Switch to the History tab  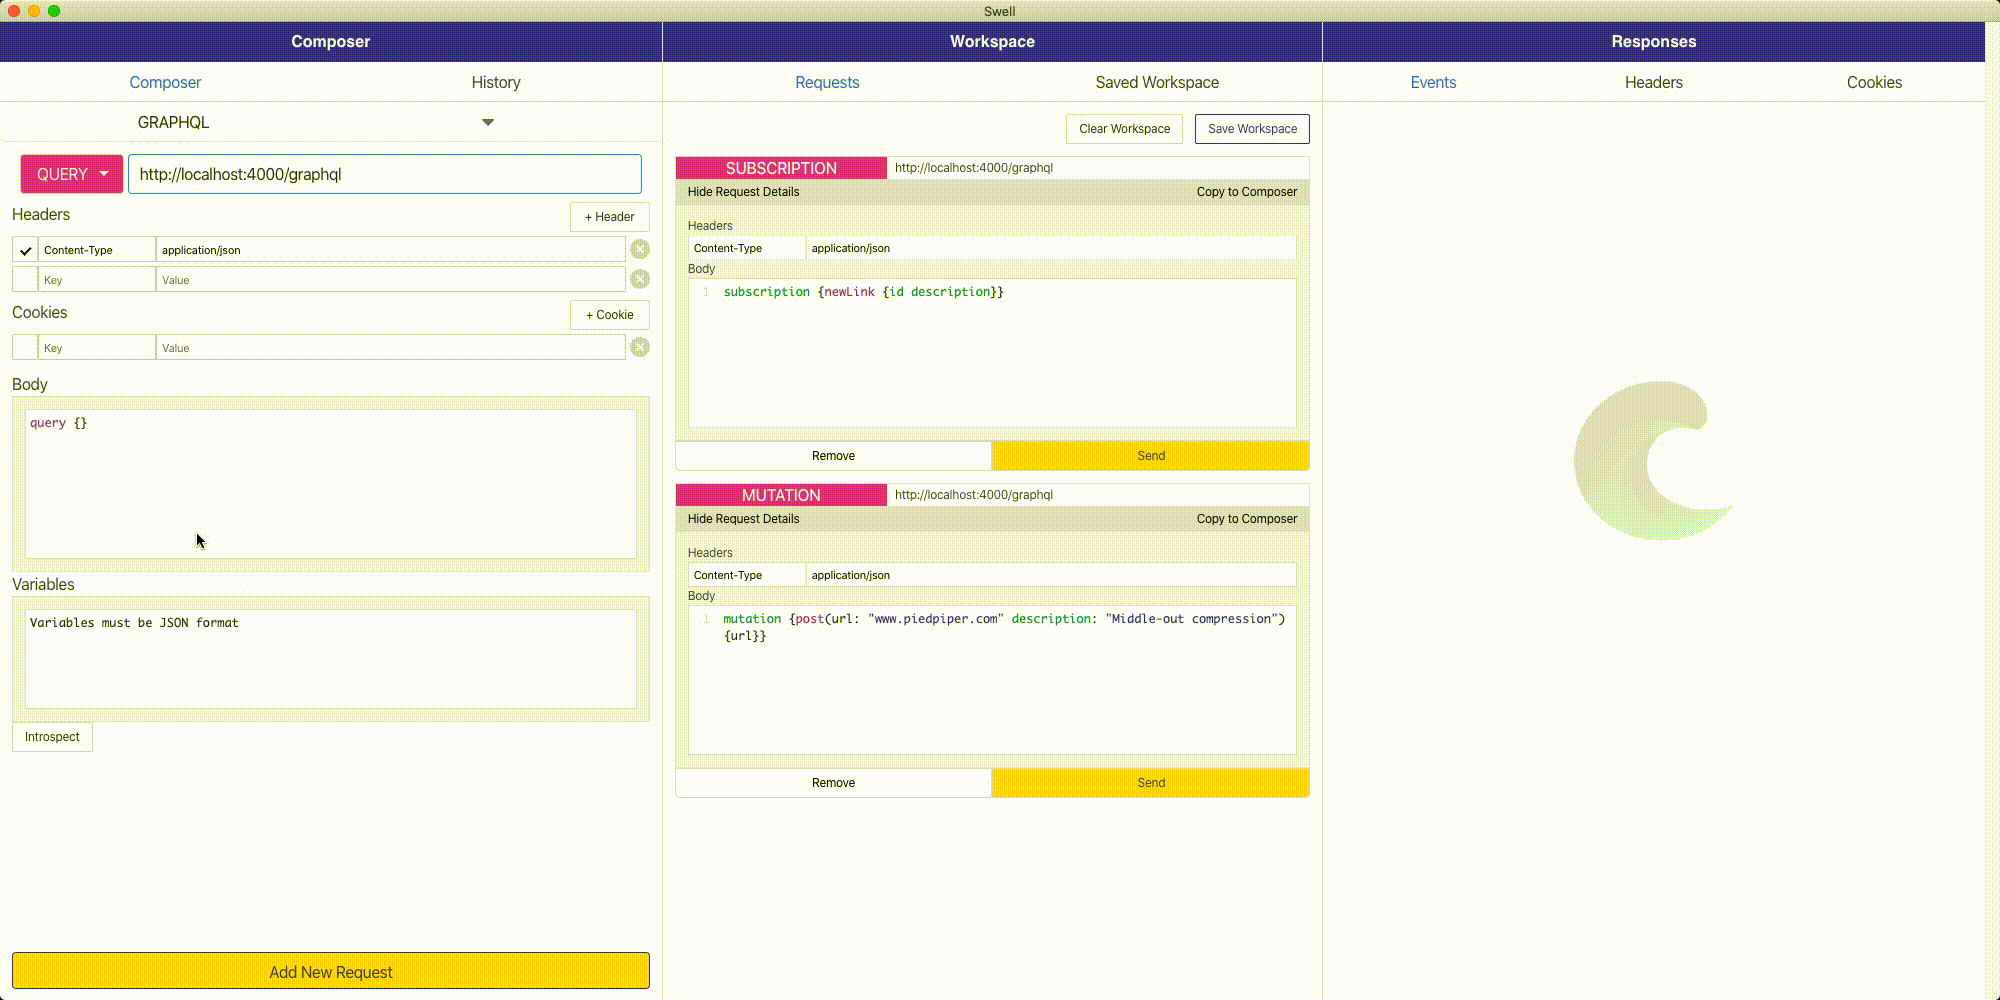click(x=496, y=82)
